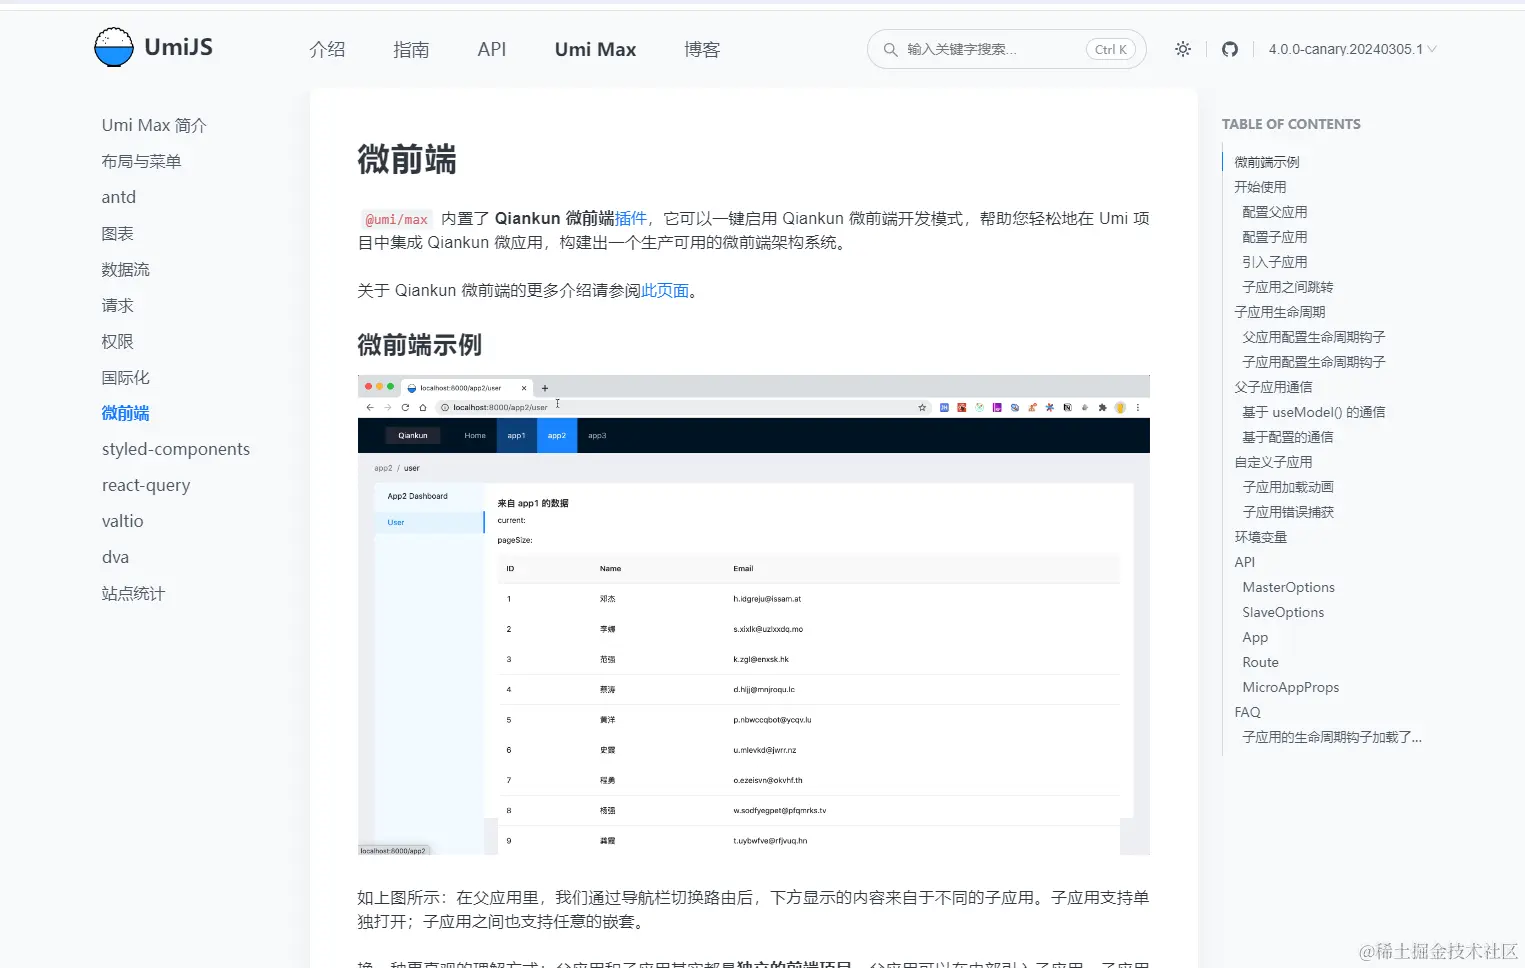The image size is (1525, 968).
Task: Jump to 配置父应用 in contents
Action: [x=1274, y=212]
